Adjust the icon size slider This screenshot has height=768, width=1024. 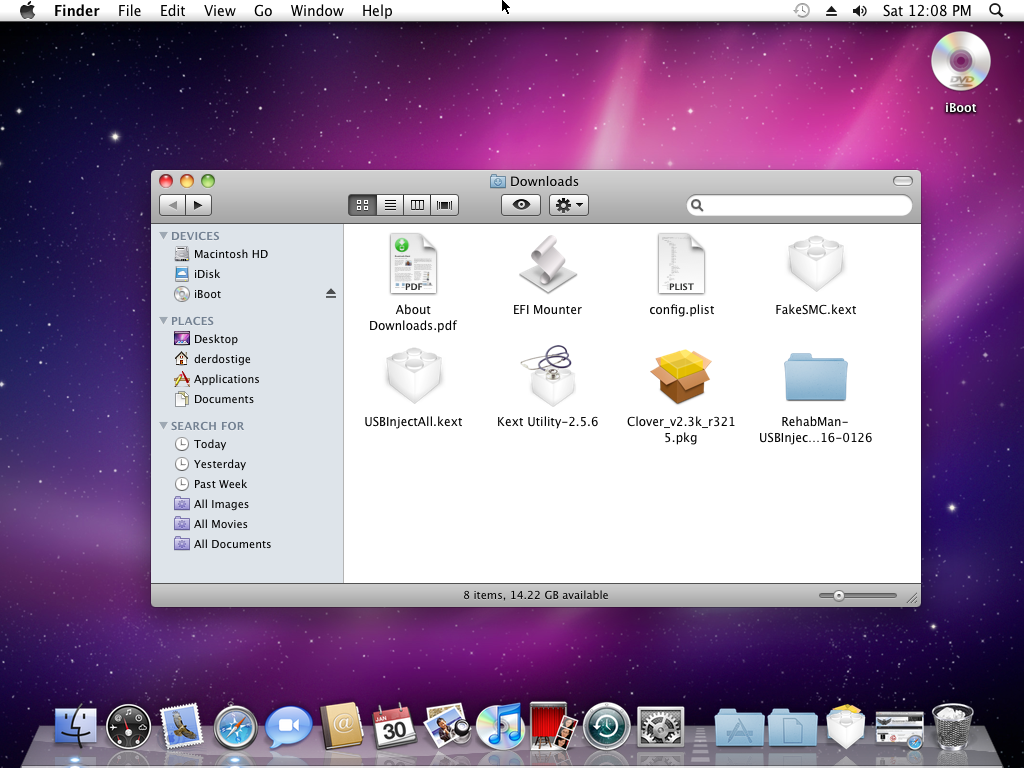pyautogui.click(x=839, y=596)
